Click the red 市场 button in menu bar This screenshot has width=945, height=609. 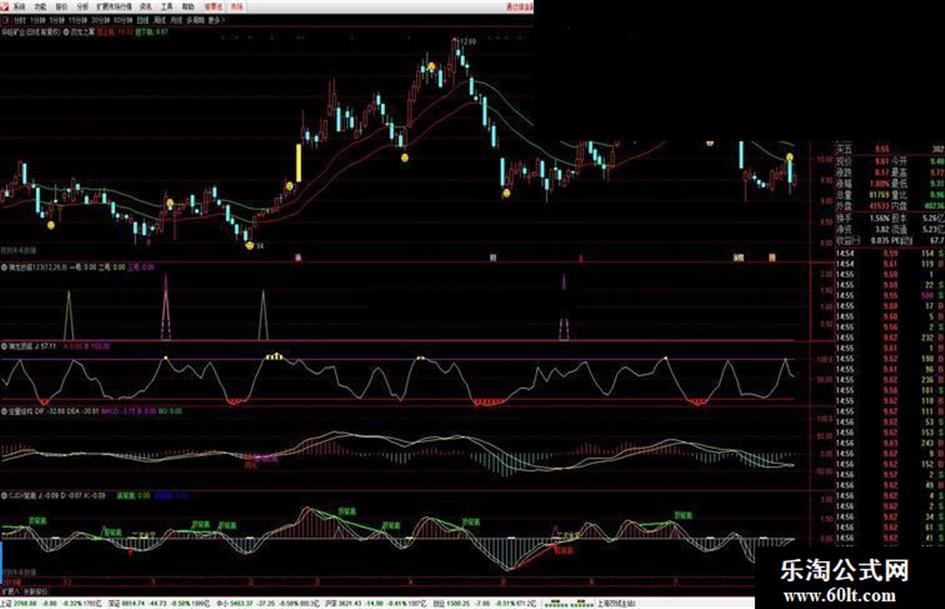237,7
